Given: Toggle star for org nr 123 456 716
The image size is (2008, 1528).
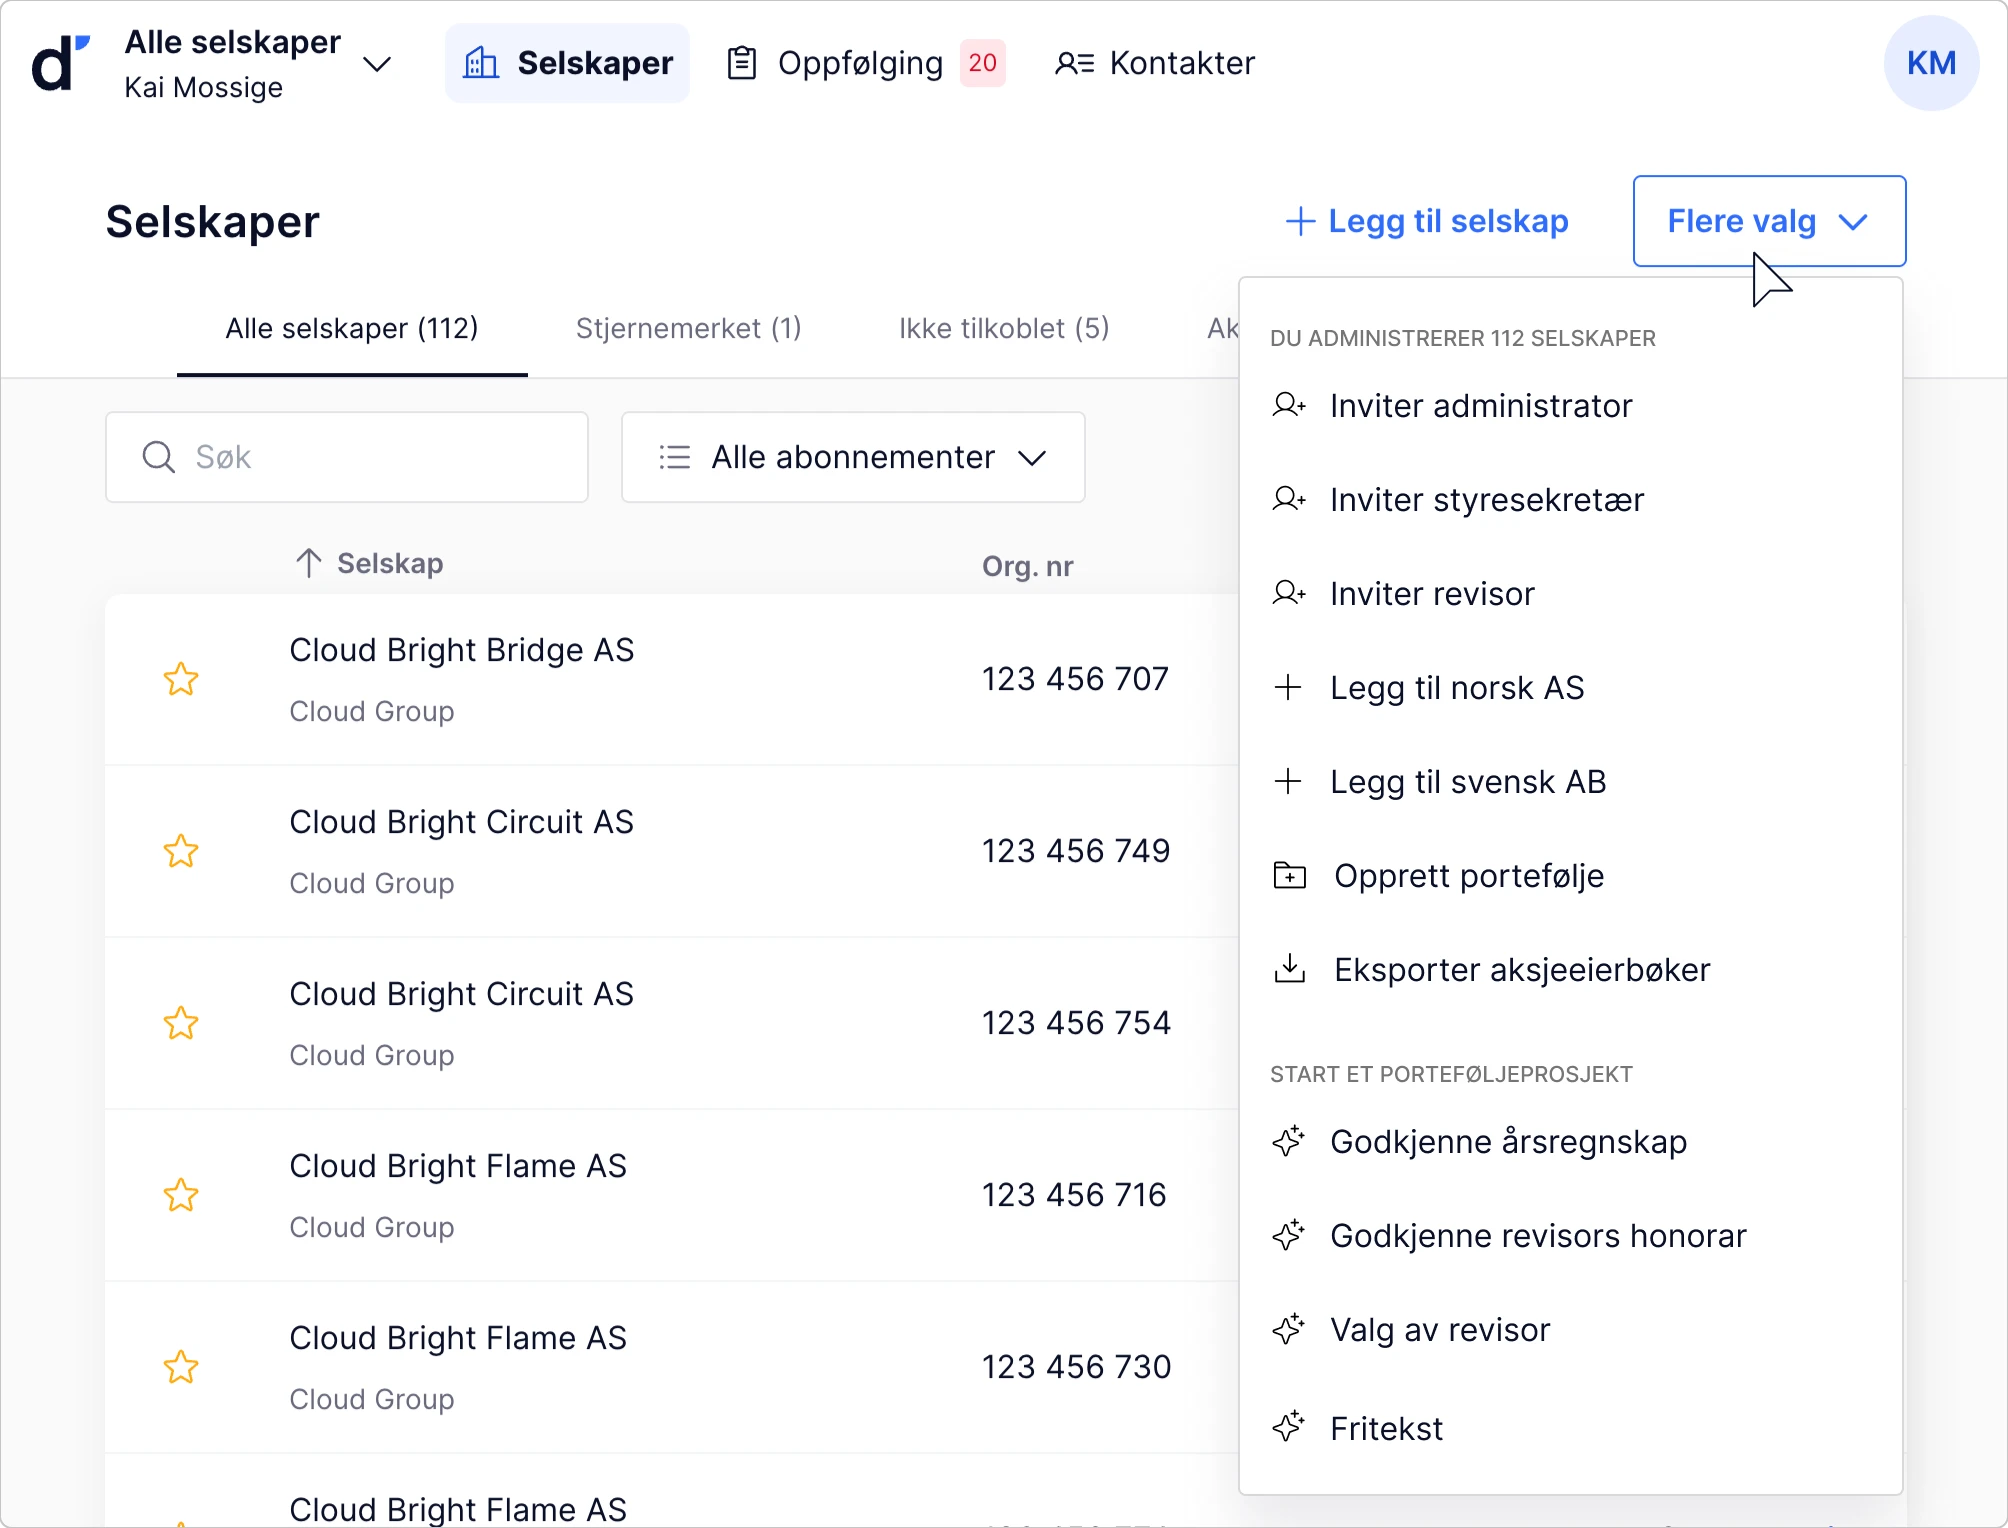Looking at the screenshot, I should click(x=181, y=1195).
